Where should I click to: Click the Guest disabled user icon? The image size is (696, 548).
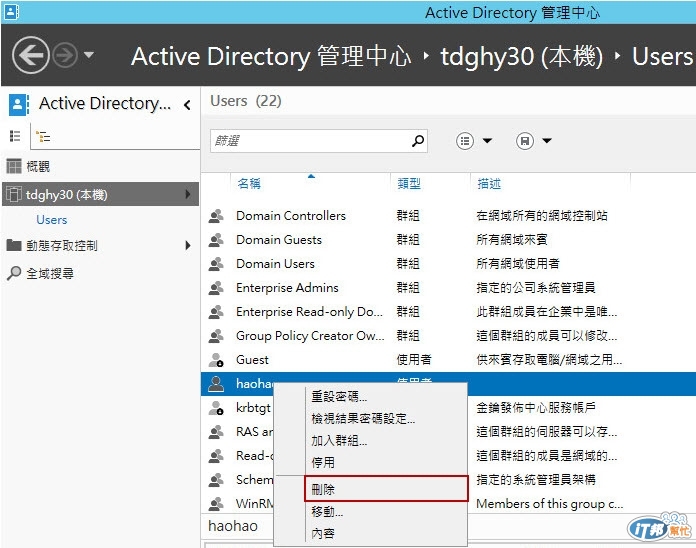tap(216, 359)
